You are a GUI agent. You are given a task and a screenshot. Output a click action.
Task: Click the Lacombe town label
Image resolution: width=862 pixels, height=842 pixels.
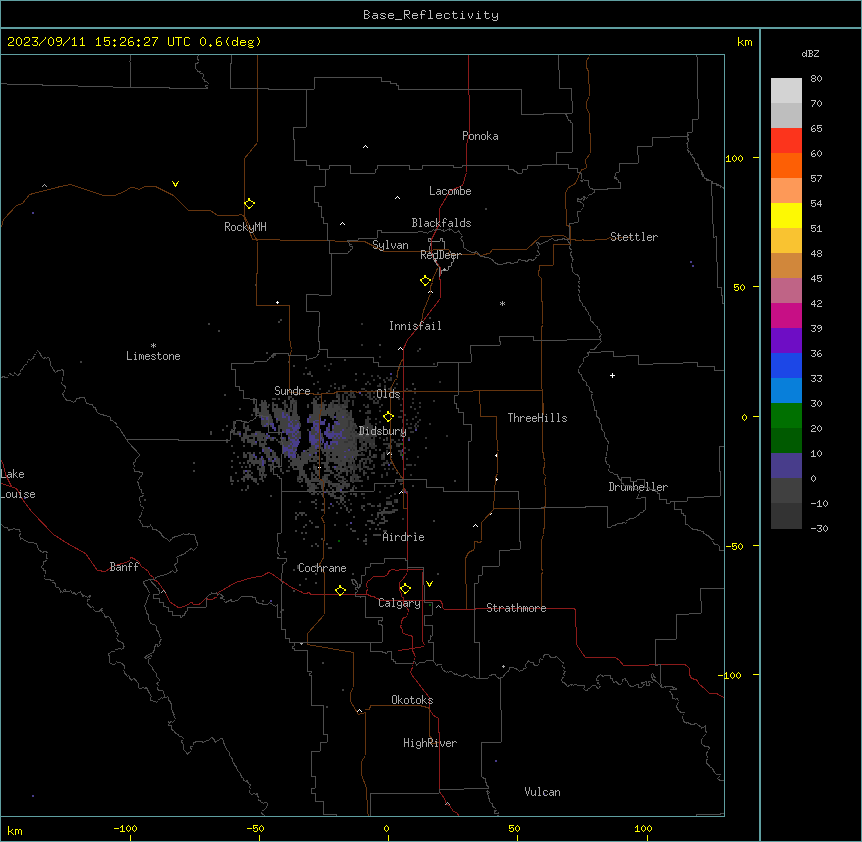tap(450, 191)
